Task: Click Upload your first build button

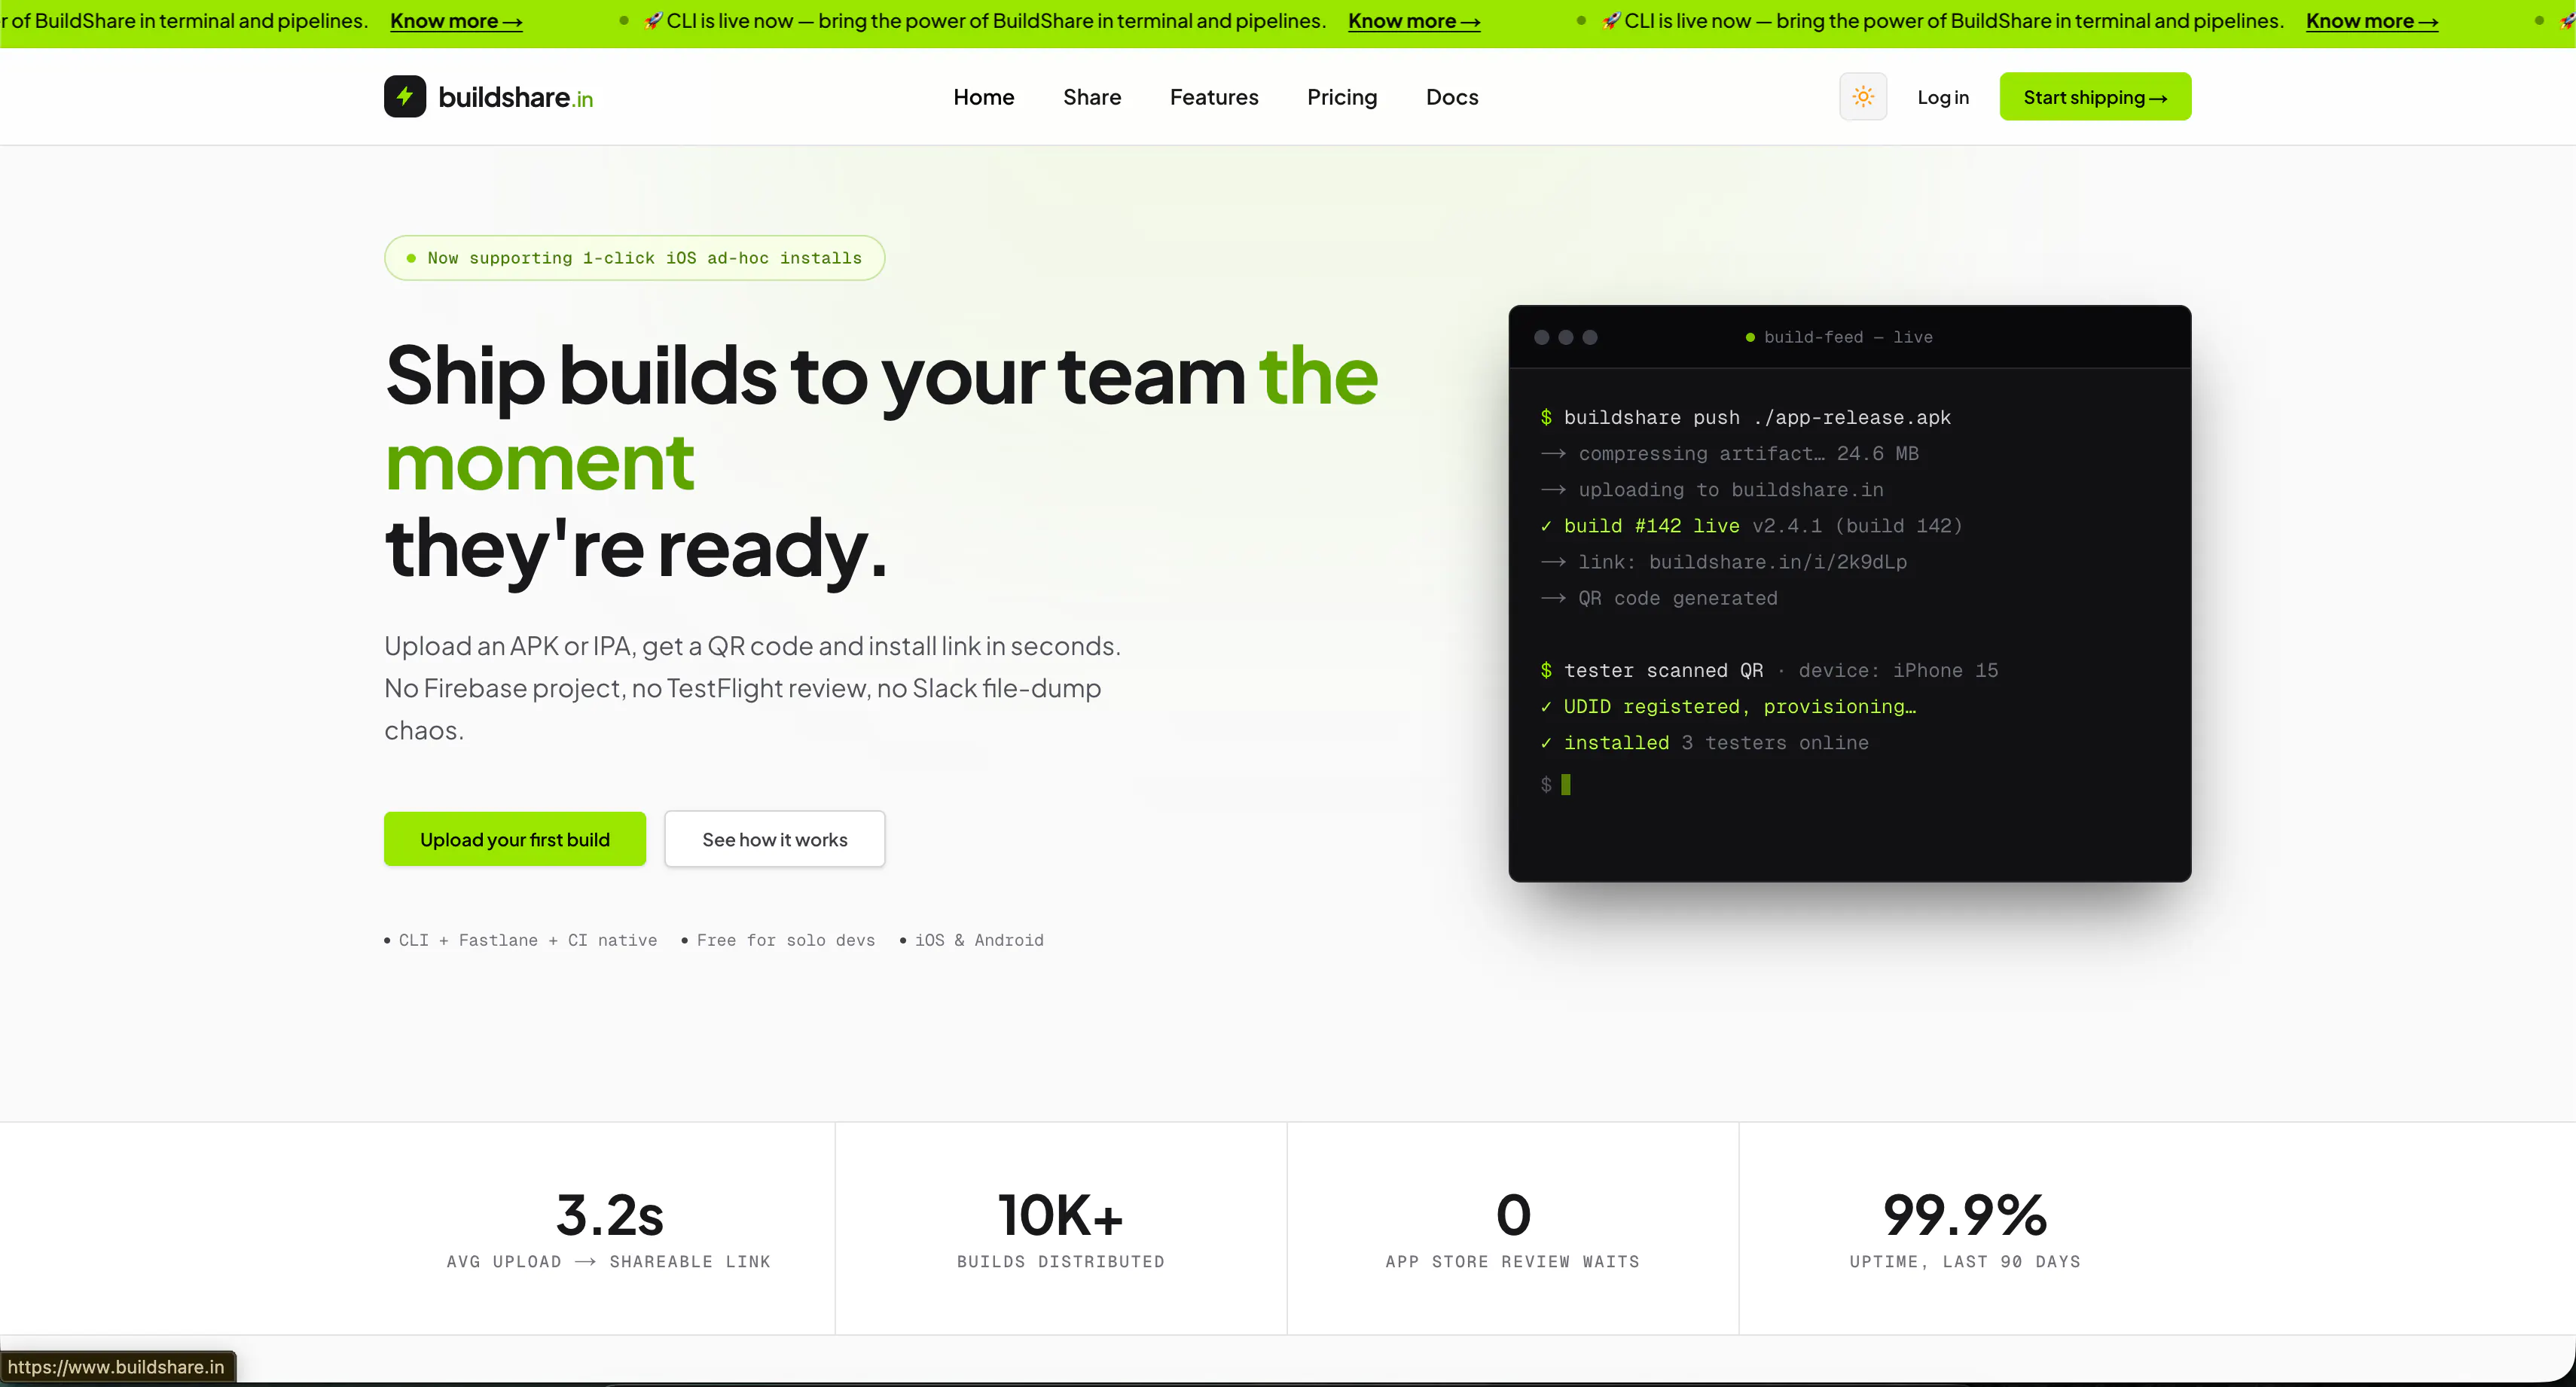Action: [x=515, y=839]
